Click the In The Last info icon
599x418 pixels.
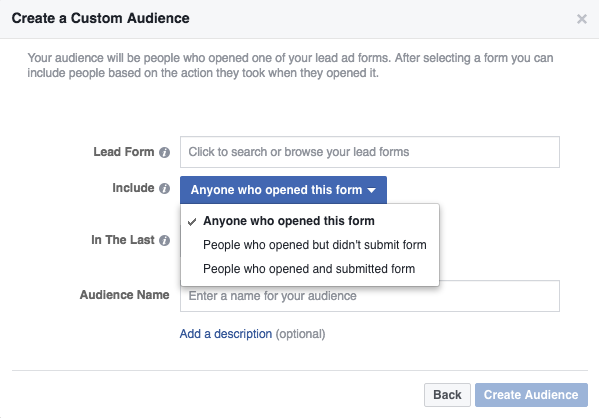pyautogui.click(x=164, y=240)
